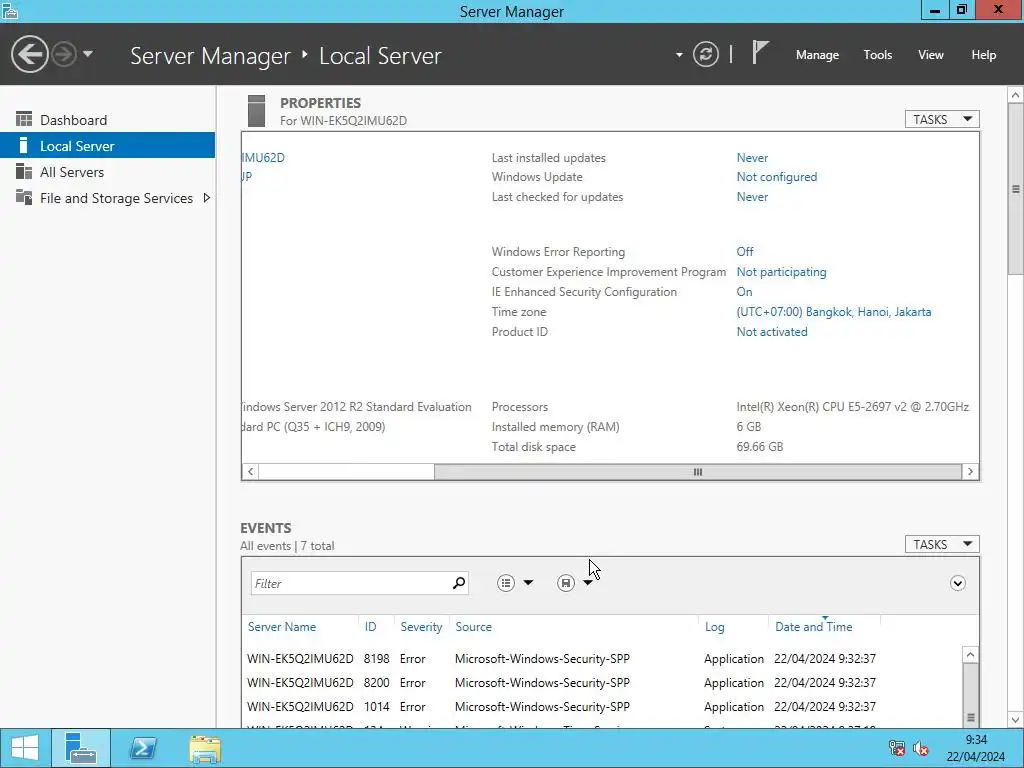Click the properties horizontal scrollbar right arrow
Viewport: 1024px width, 768px height.
(x=970, y=472)
